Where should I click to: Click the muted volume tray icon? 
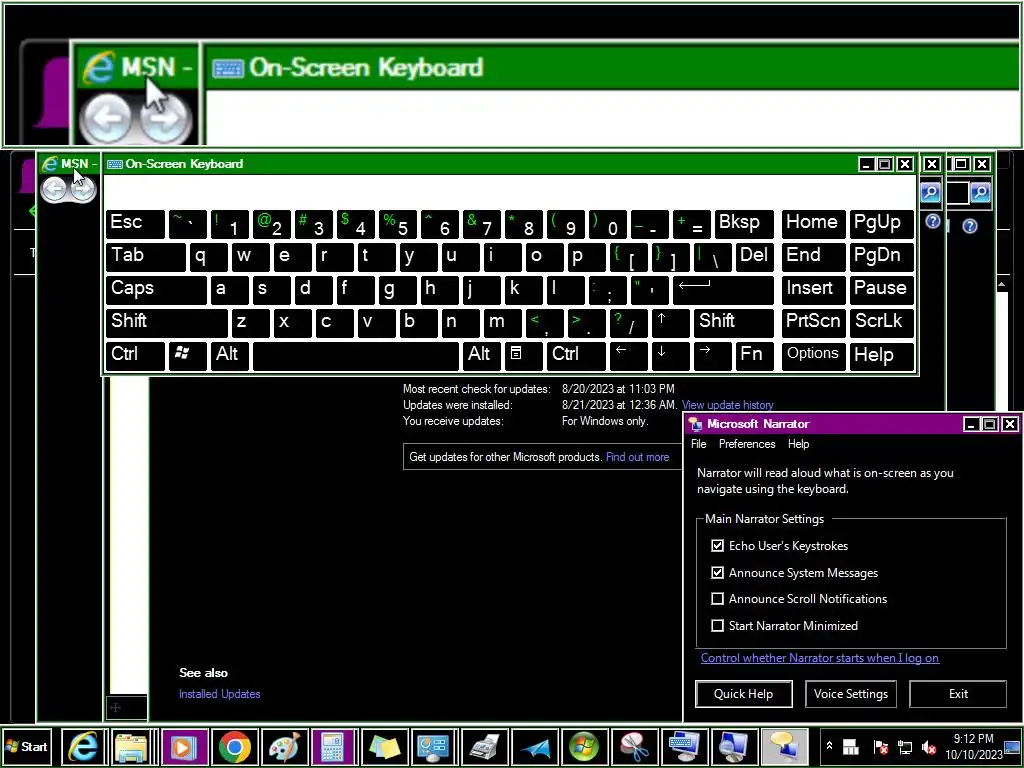928,747
